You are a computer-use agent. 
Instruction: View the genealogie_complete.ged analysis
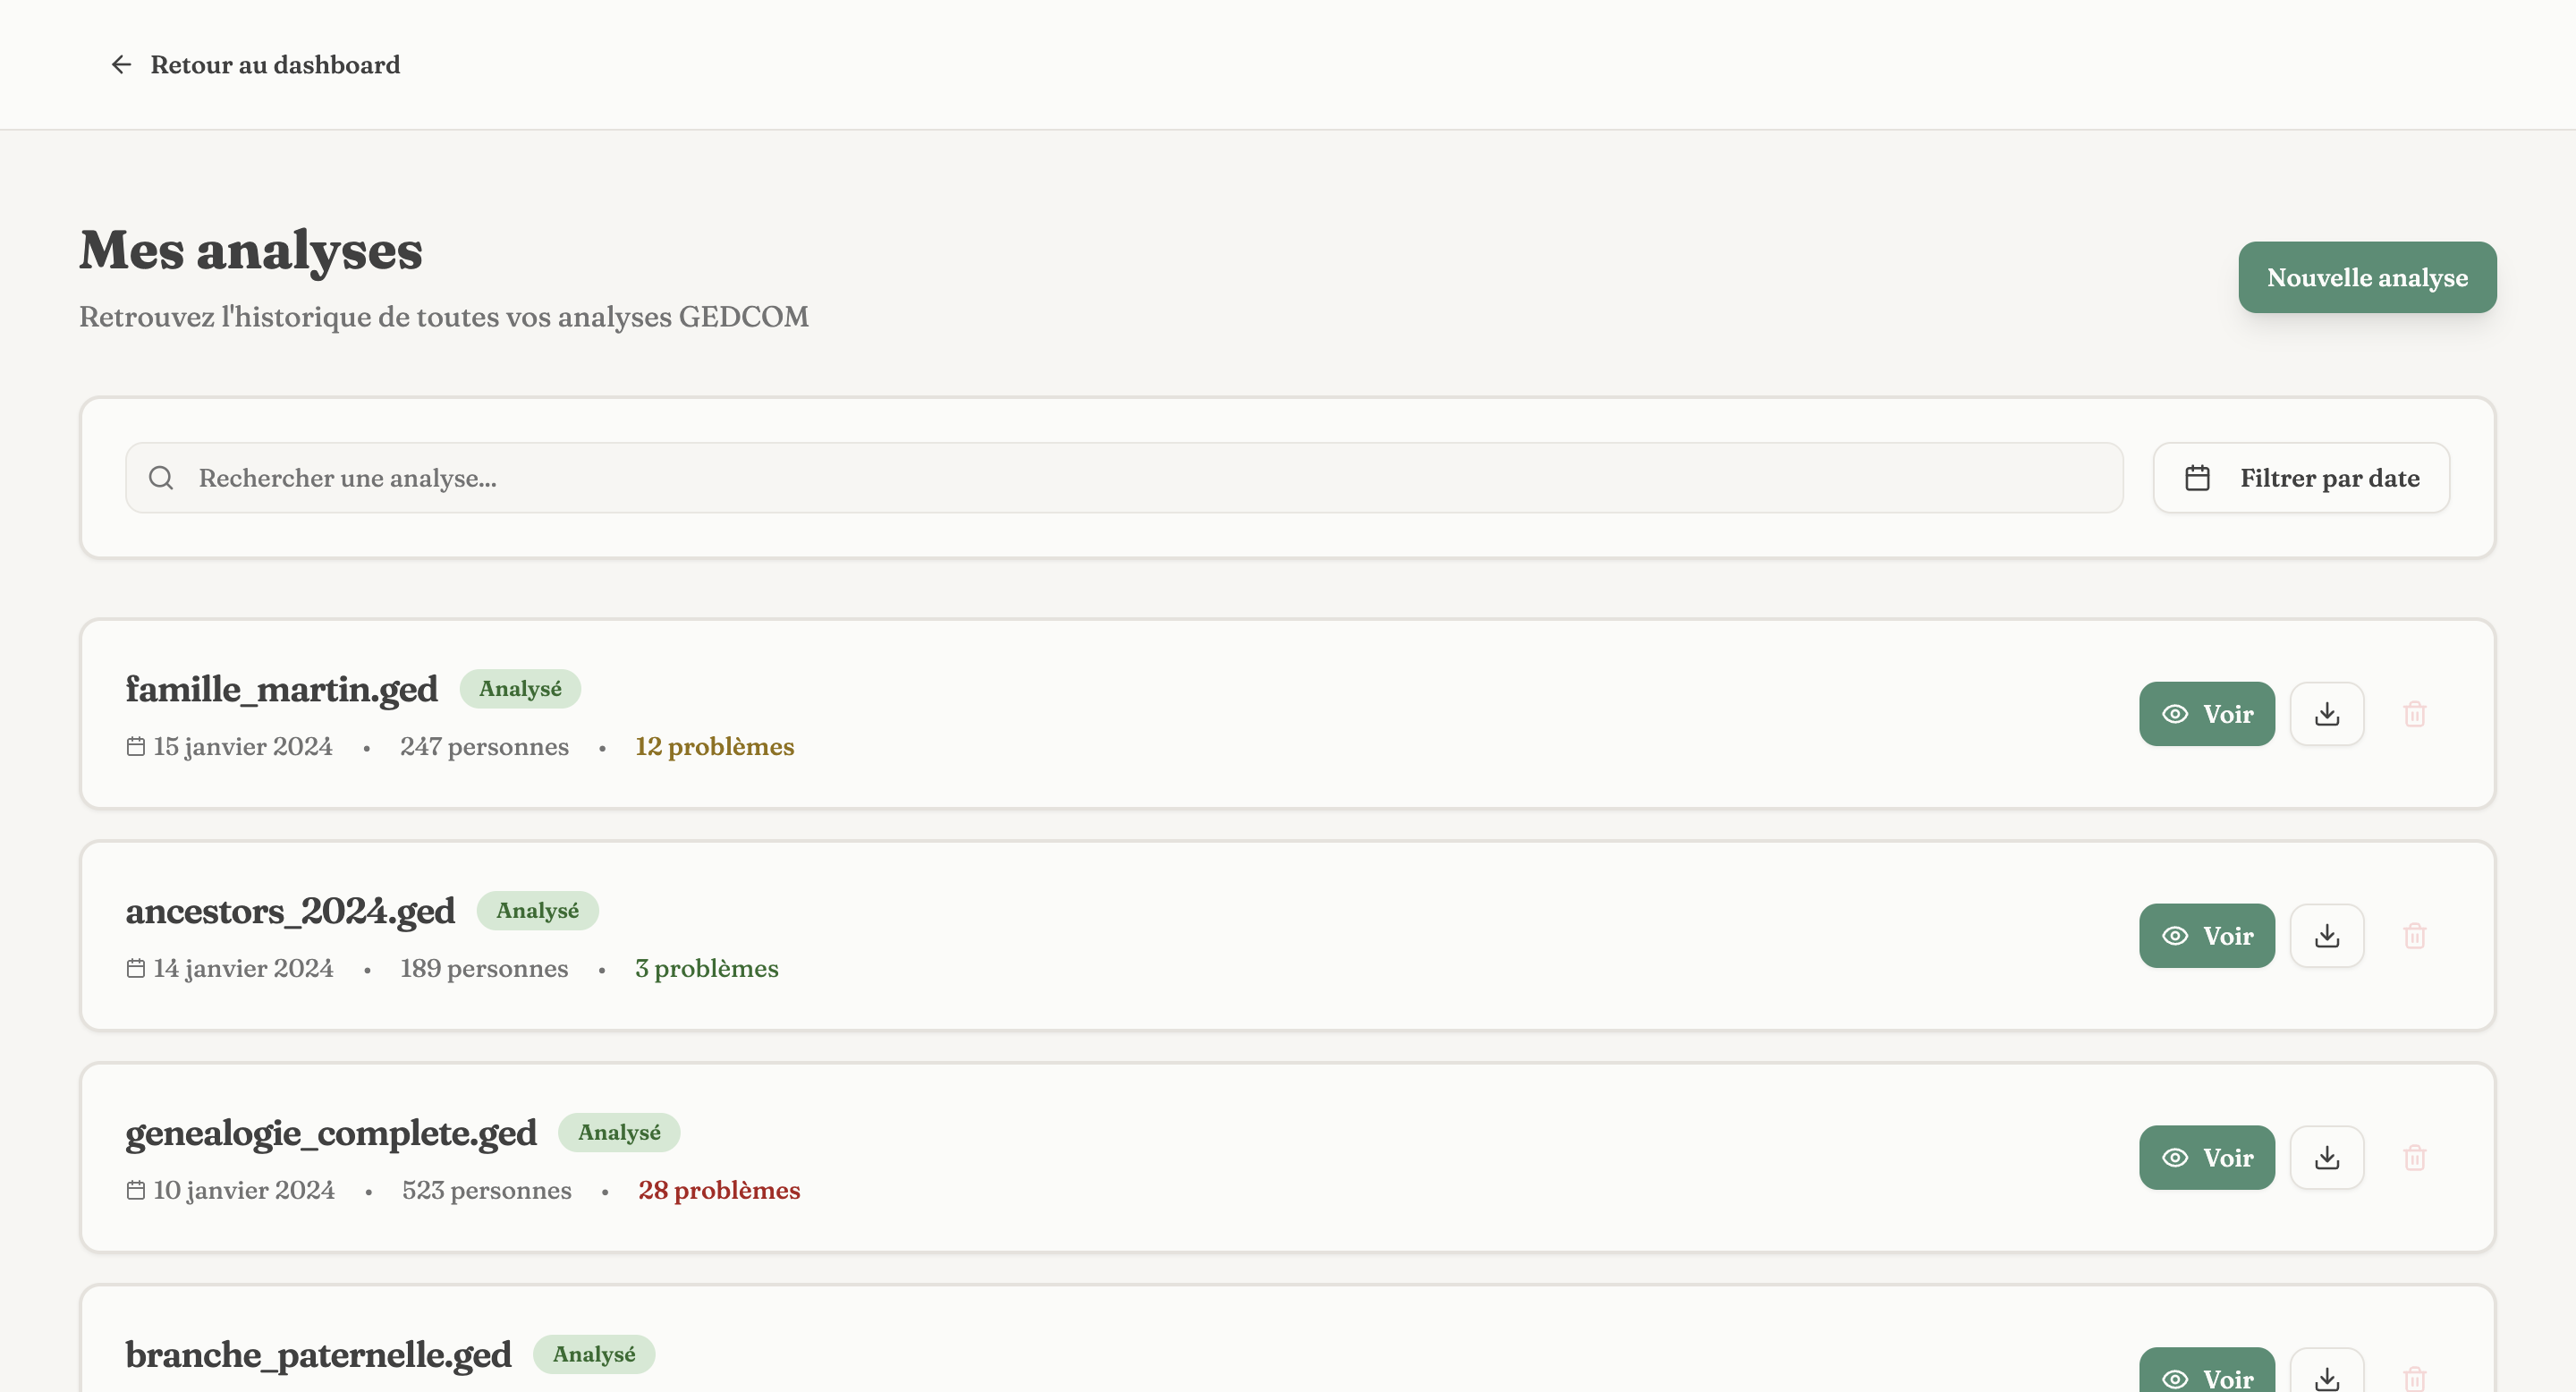(x=2207, y=1158)
